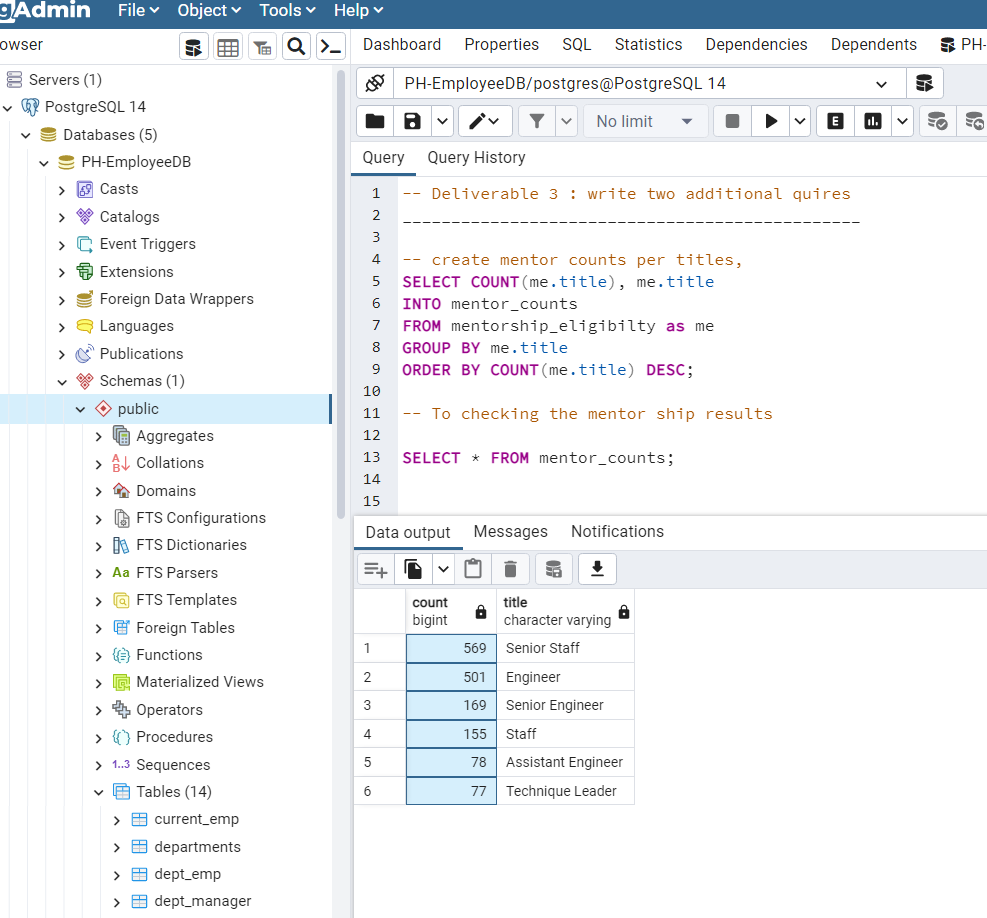Screen dimensions: 987x918
Task: Open the Messages tab
Action: [x=510, y=531]
